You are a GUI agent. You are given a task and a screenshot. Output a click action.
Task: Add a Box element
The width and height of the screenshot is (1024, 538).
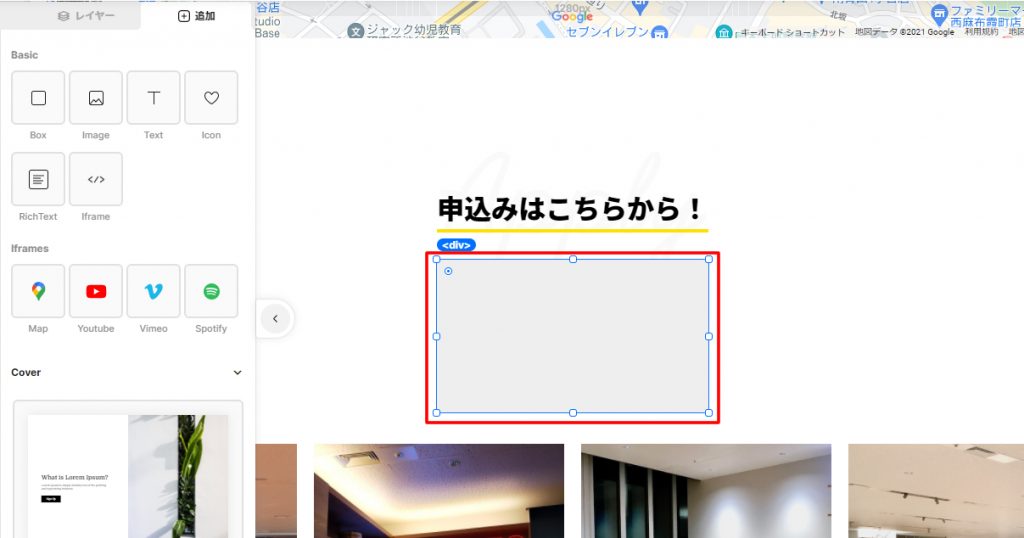[38, 98]
